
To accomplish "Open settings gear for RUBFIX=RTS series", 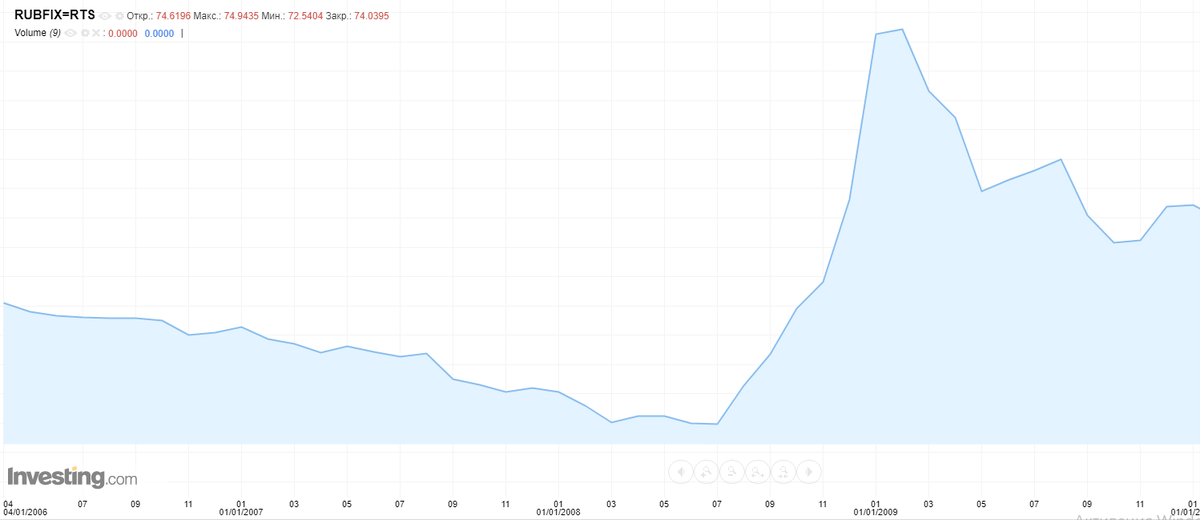I will pos(119,16).
